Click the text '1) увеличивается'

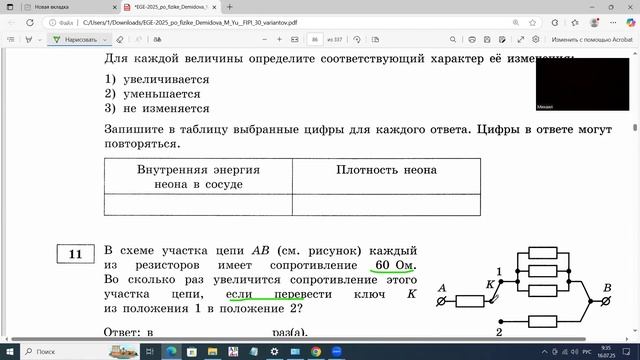coord(157,79)
